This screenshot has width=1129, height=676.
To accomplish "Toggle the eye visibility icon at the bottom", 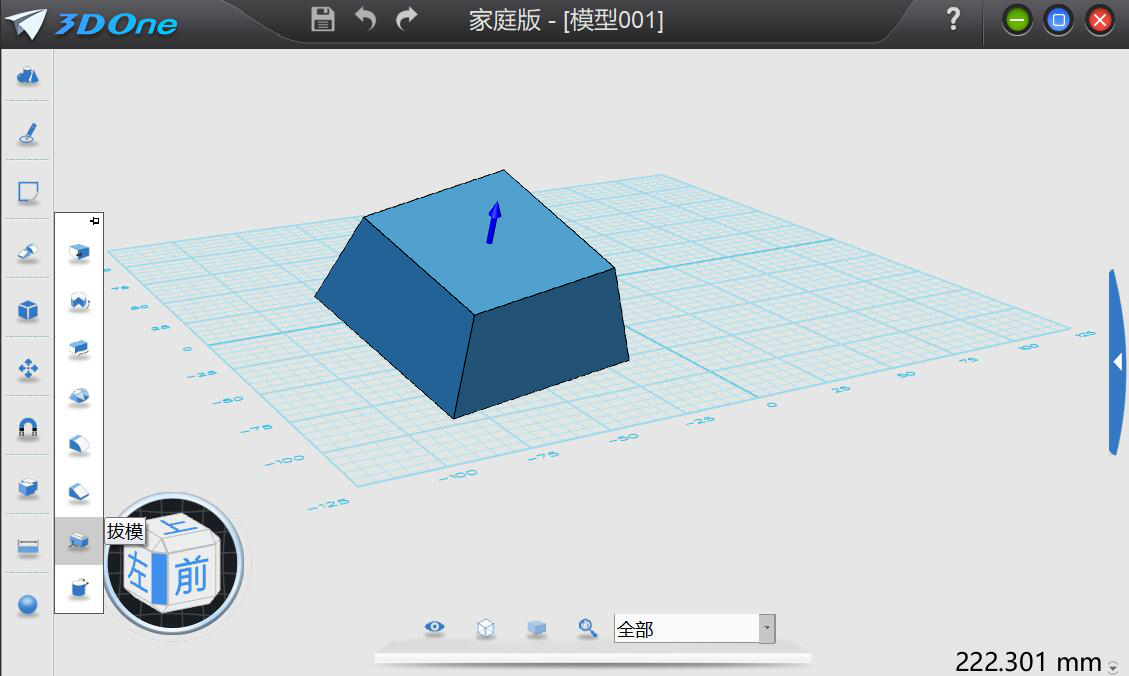I will (x=434, y=627).
